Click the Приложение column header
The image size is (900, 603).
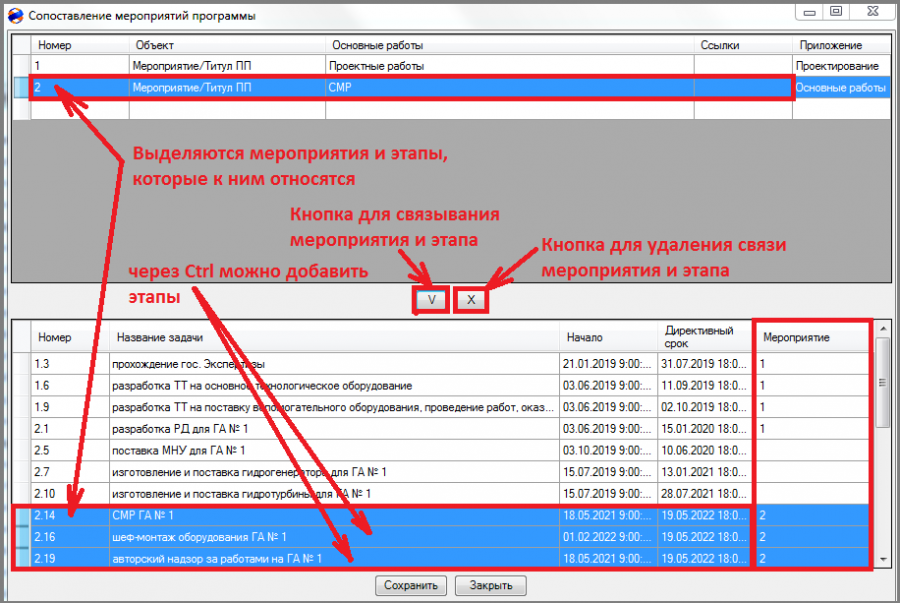(841, 45)
